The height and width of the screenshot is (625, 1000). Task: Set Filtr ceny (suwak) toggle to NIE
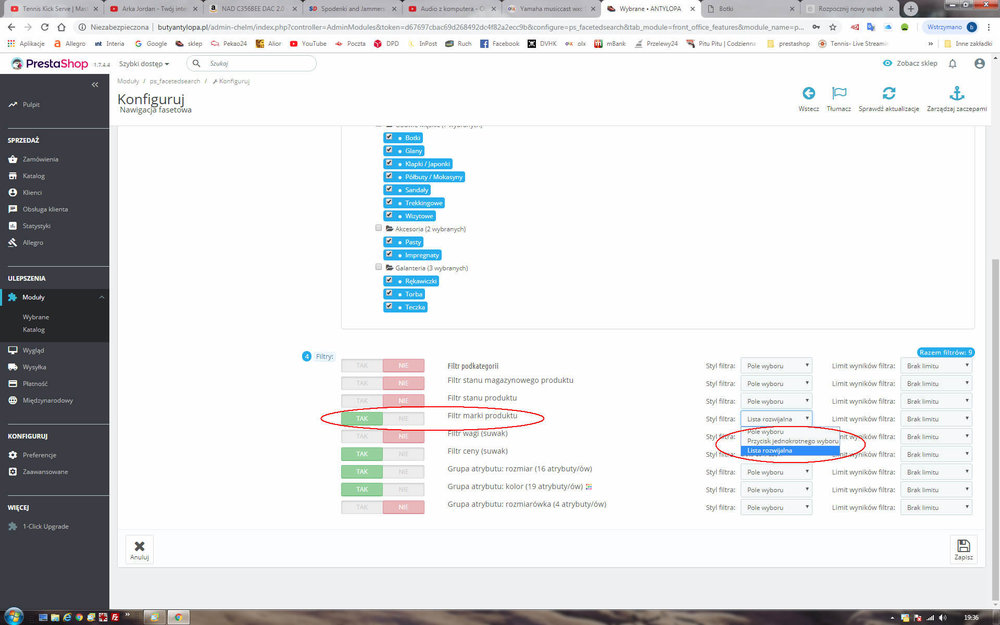403,454
